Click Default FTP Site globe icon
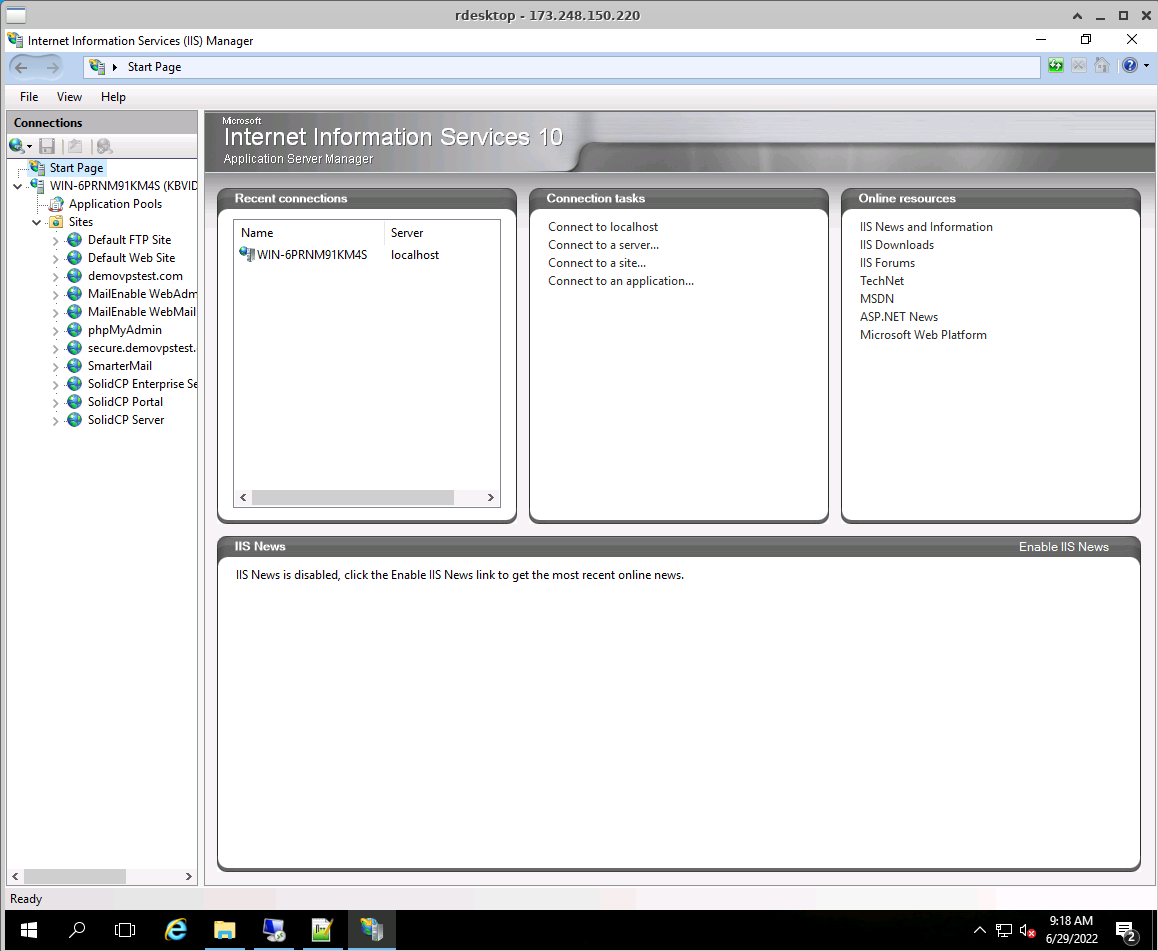 (x=75, y=239)
